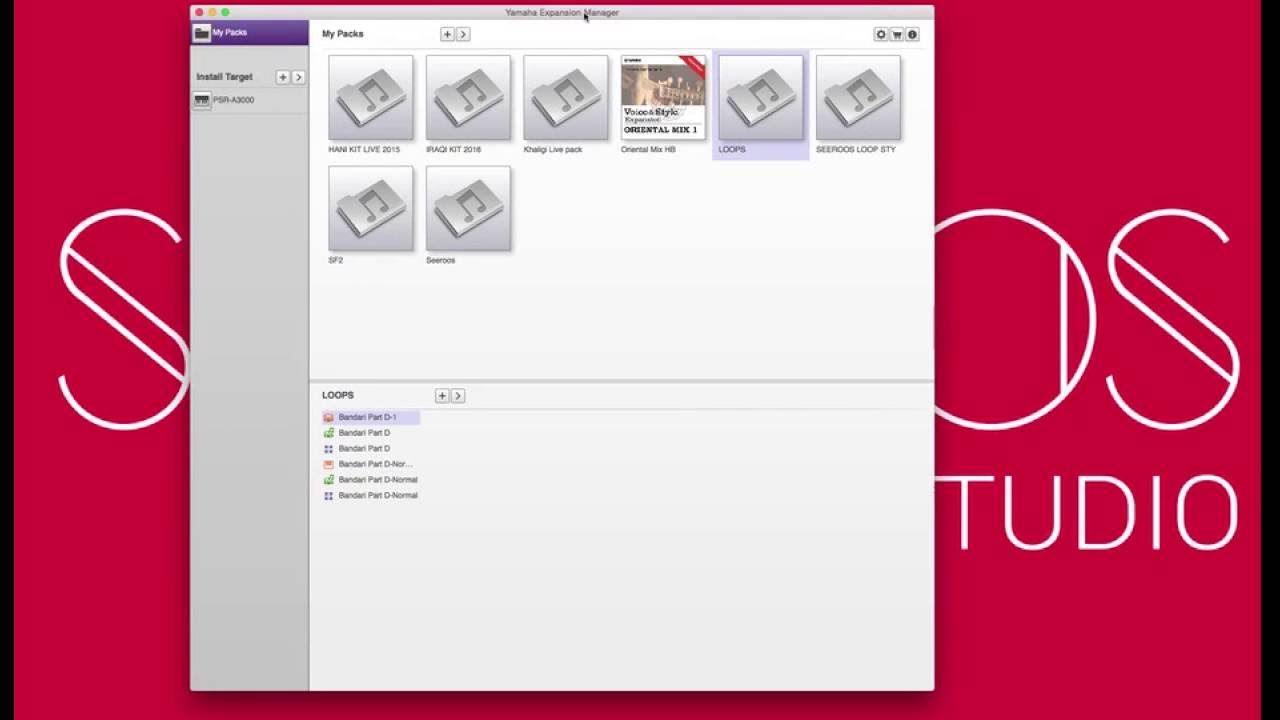Click the arrow button beside the LOOPS heading
The width and height of the screenshot is (1280, 720).
point(458,396)
